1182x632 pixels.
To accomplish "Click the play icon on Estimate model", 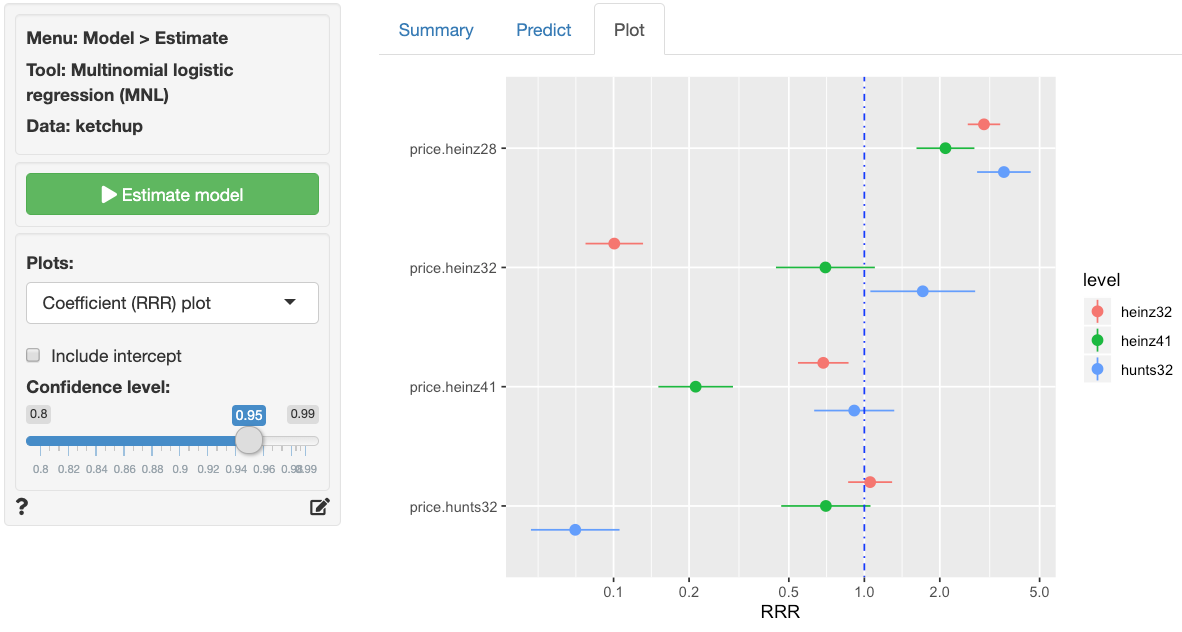I will click(110, 195).
